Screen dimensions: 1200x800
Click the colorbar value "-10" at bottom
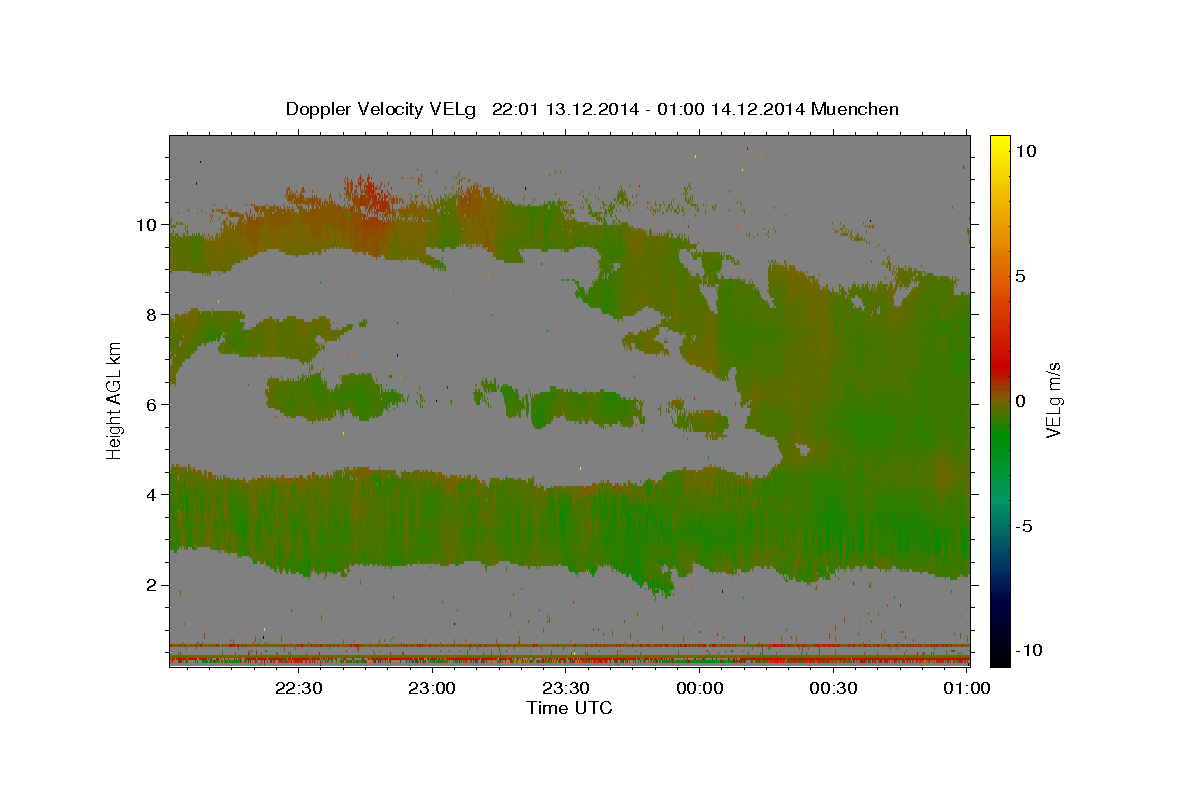pyautogui.click(x=1028, y=651)
